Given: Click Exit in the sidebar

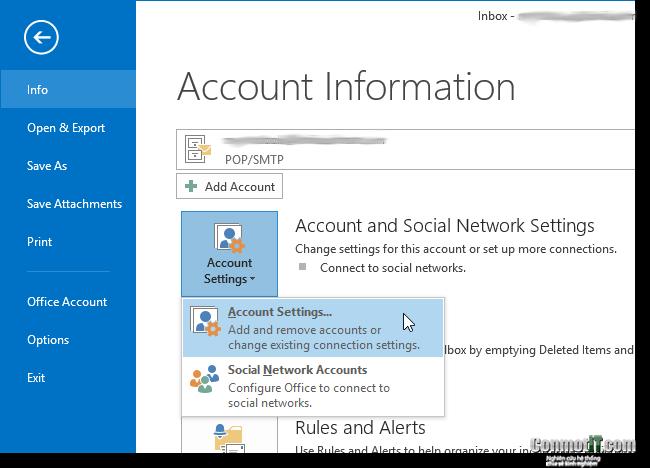Looking at the screenshot, I should click(36, 378).
